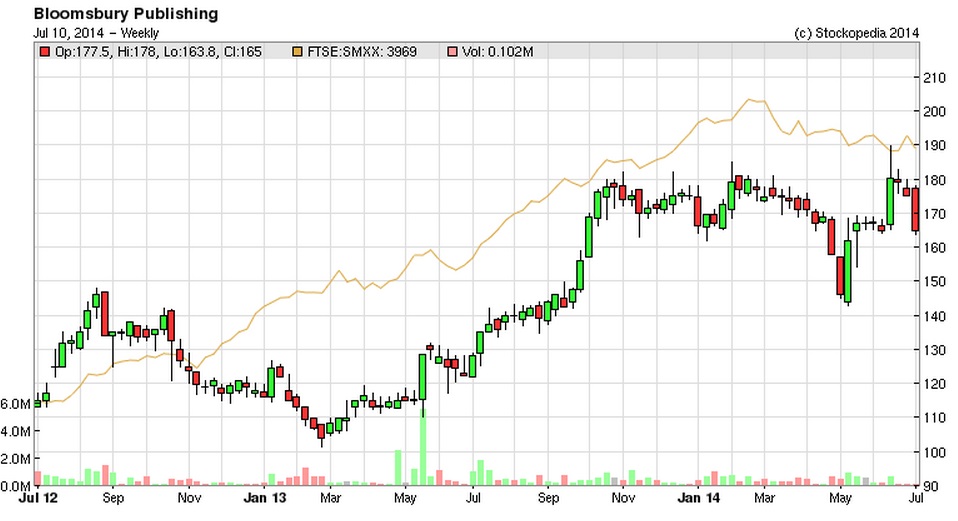Click the '2.0M' volume axis label

15,459
